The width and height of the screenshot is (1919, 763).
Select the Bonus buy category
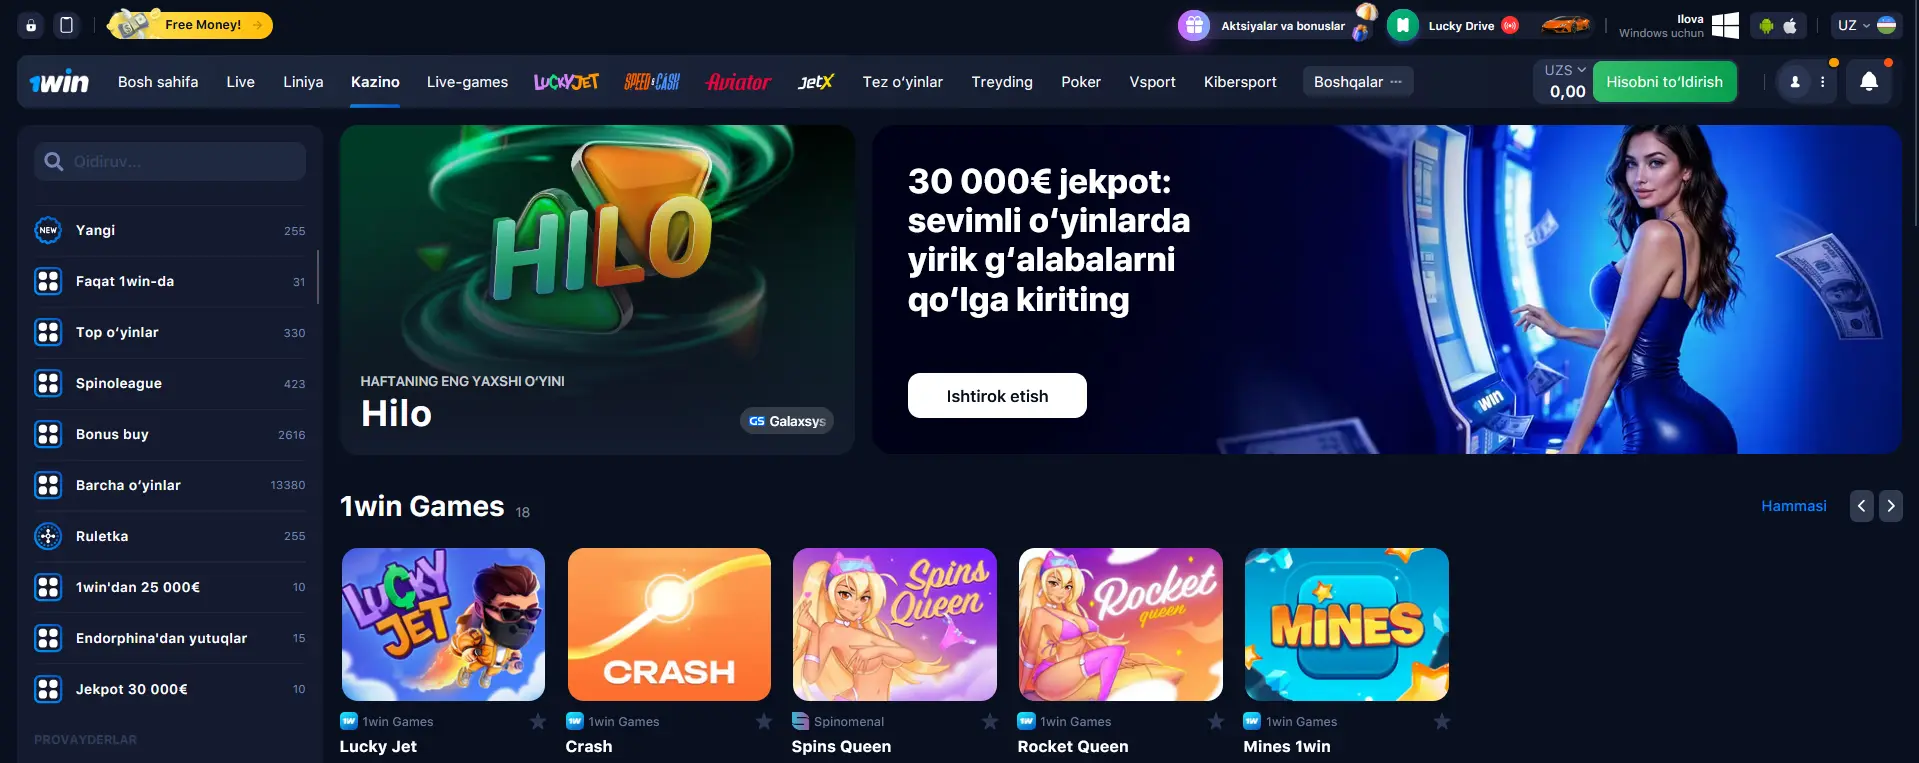[170, 434]
